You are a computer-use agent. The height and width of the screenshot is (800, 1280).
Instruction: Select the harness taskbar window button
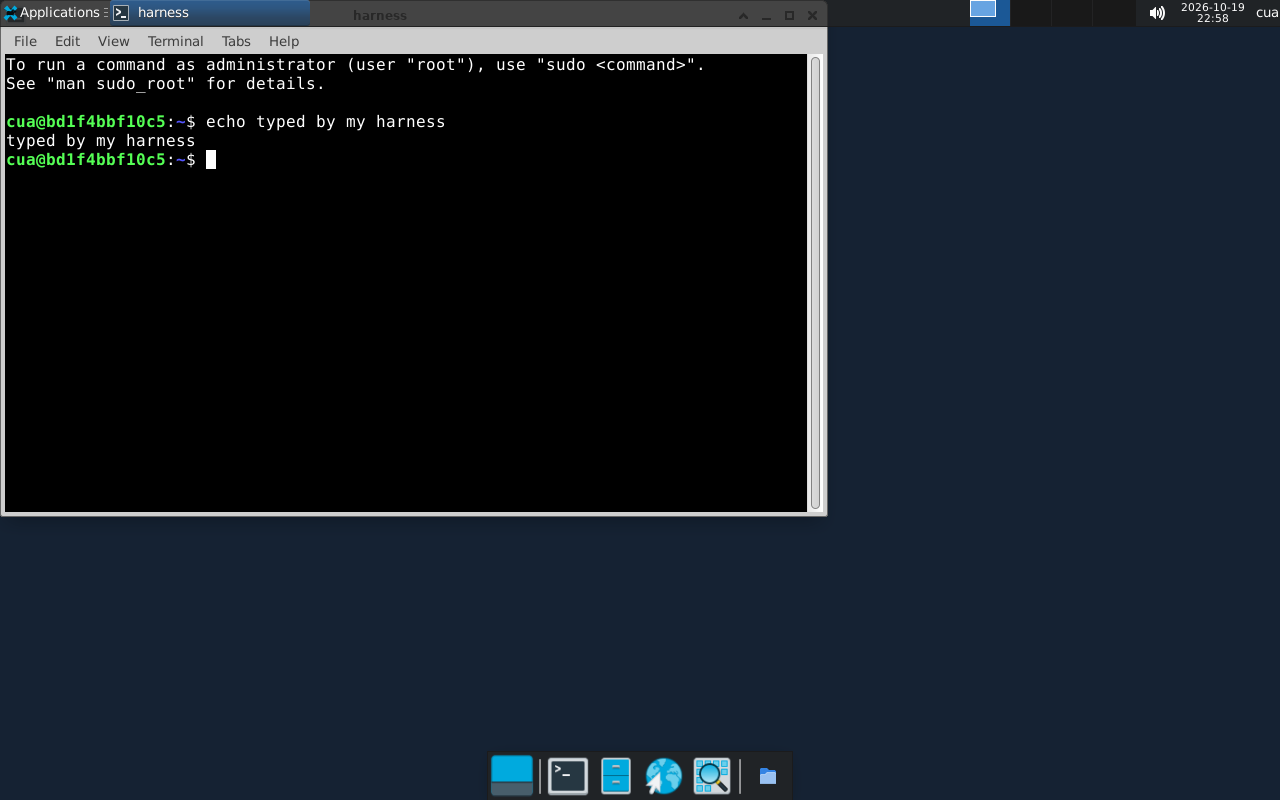point(210,13)
